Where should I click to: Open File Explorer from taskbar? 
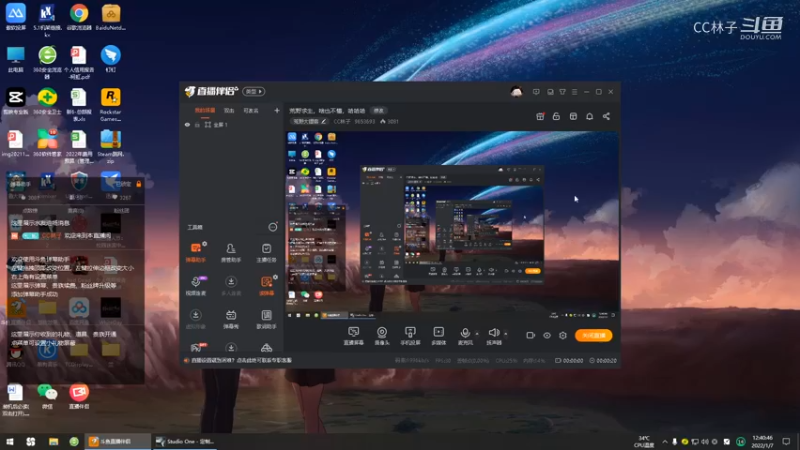point(53,441)
